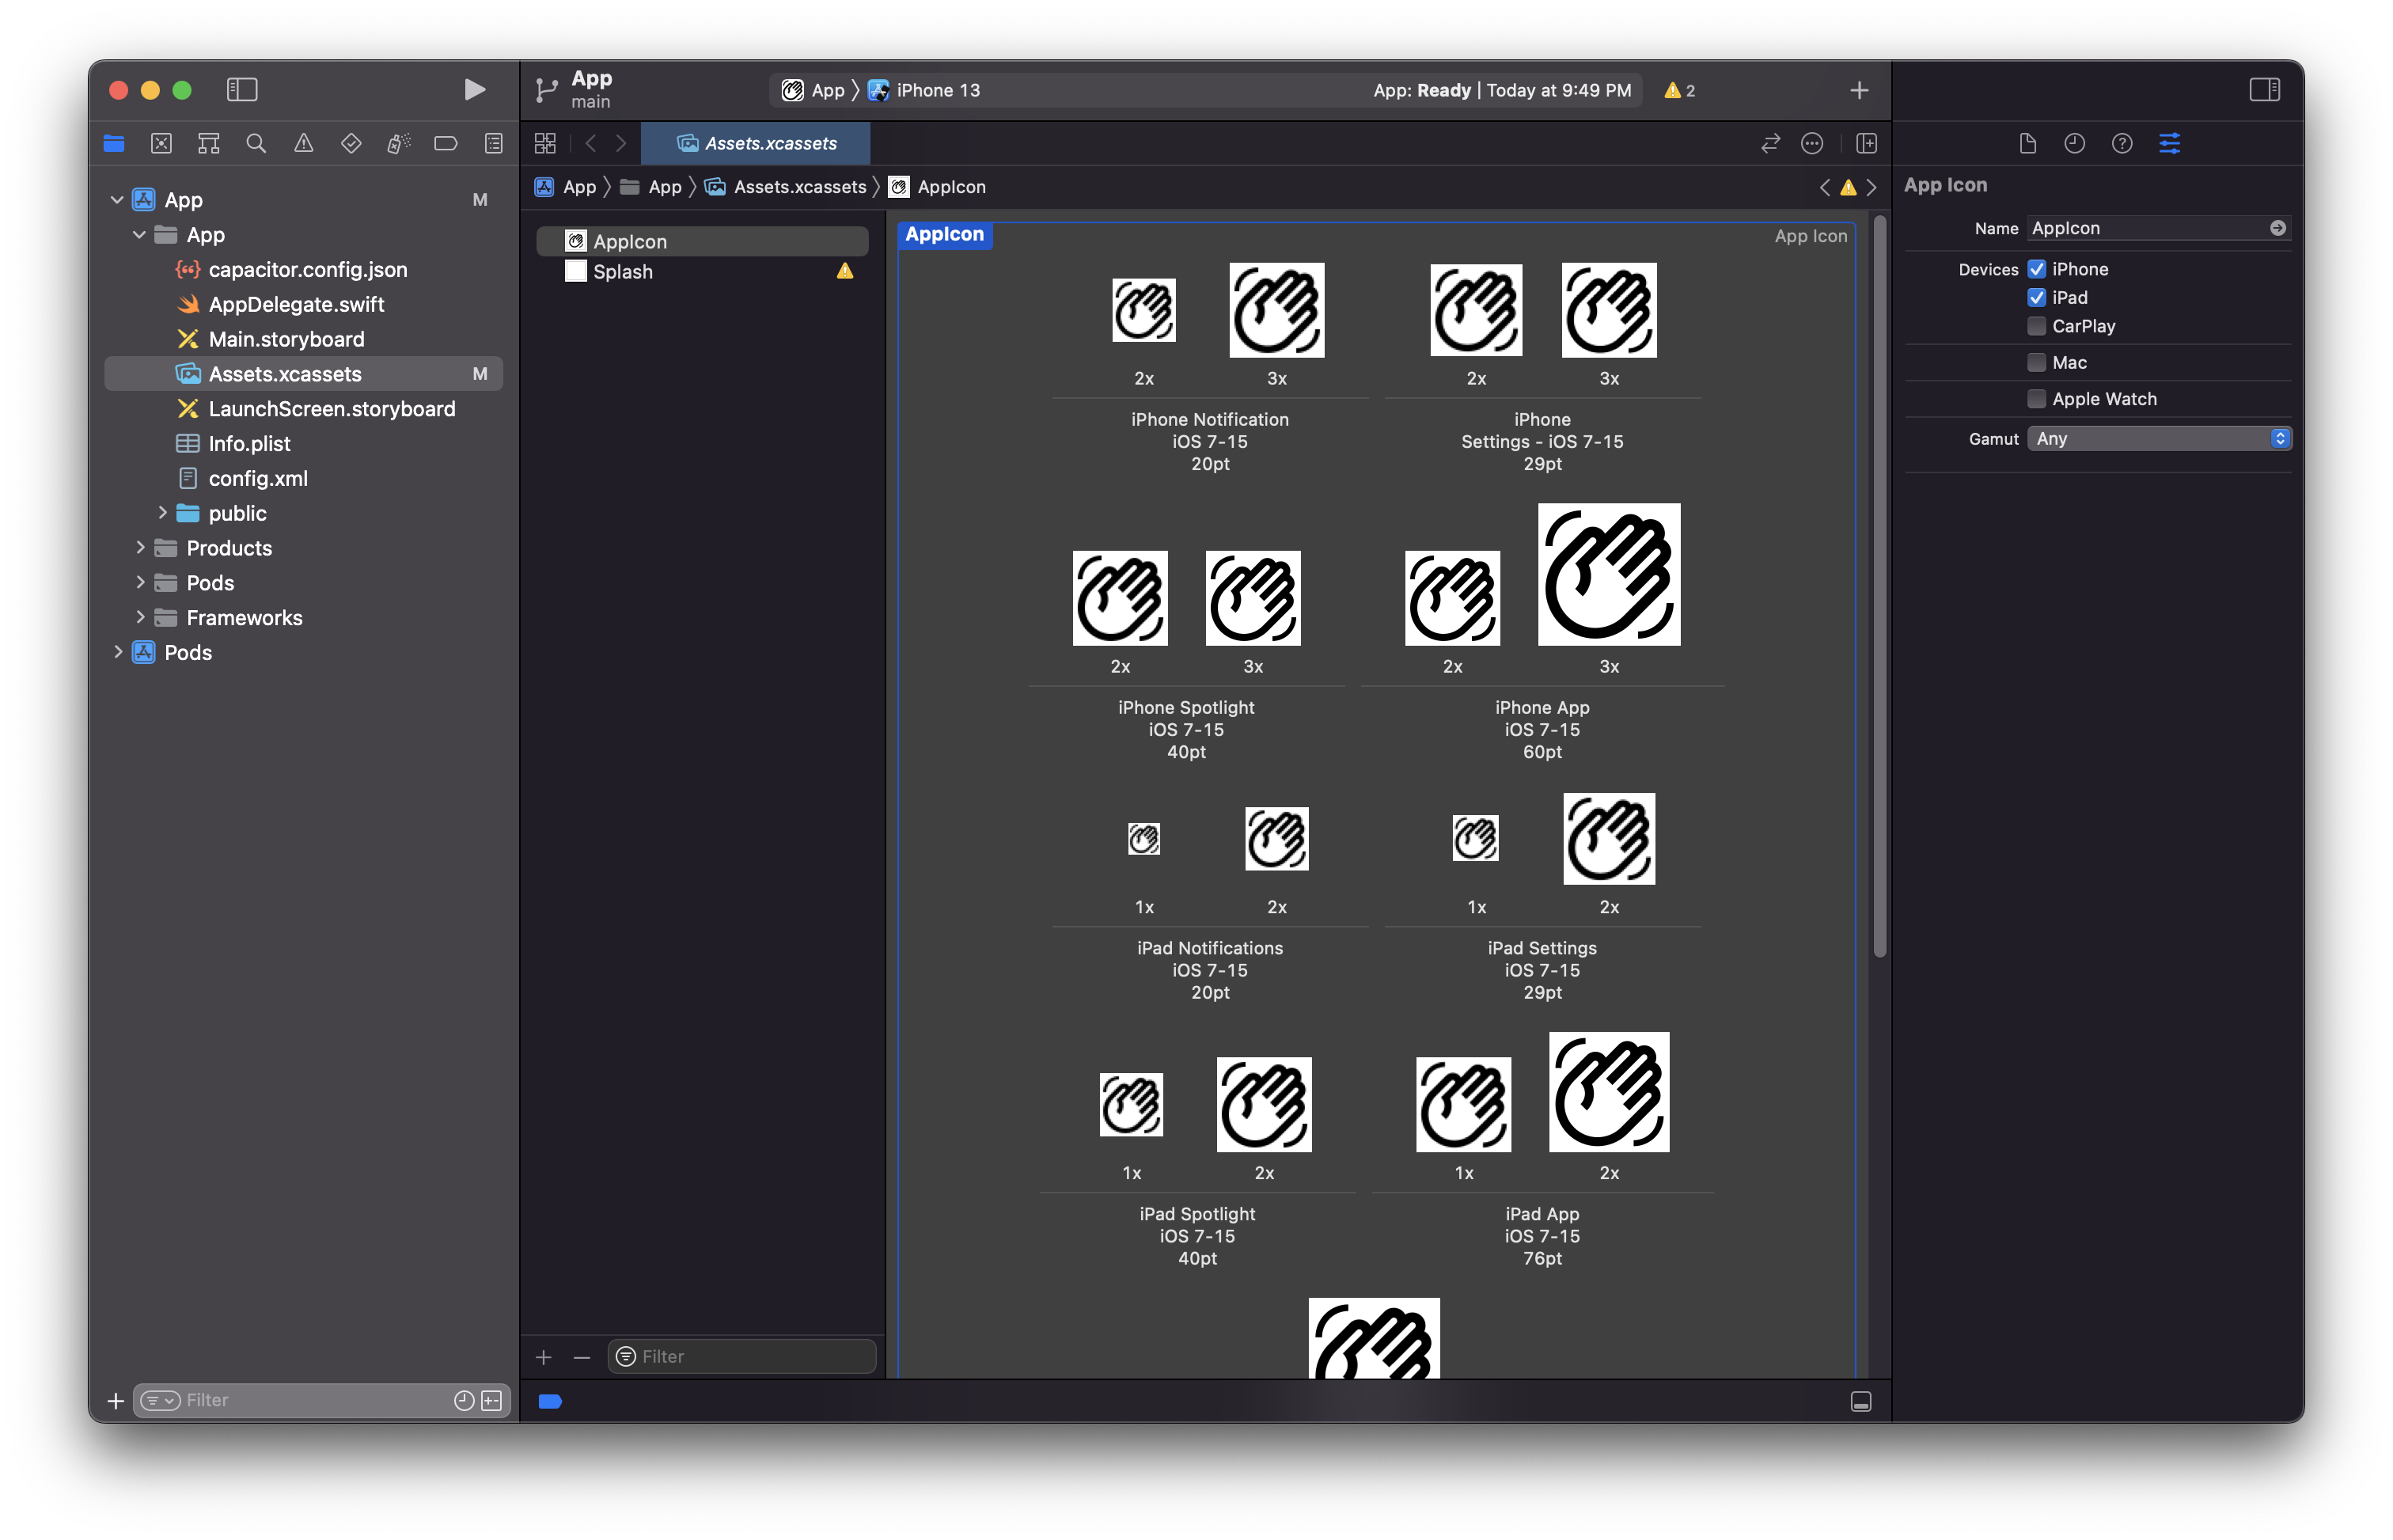Check the Mac checkbox under Devices
Image resolution: width=2393 pixels, height=1540 pixels.
2037,362
